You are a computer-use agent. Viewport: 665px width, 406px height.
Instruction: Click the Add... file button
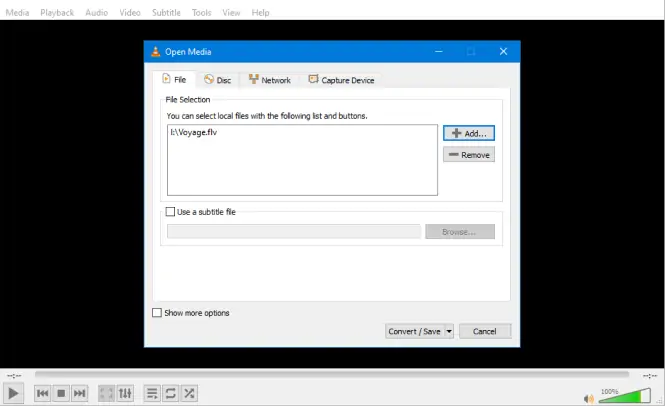point(469,133)
